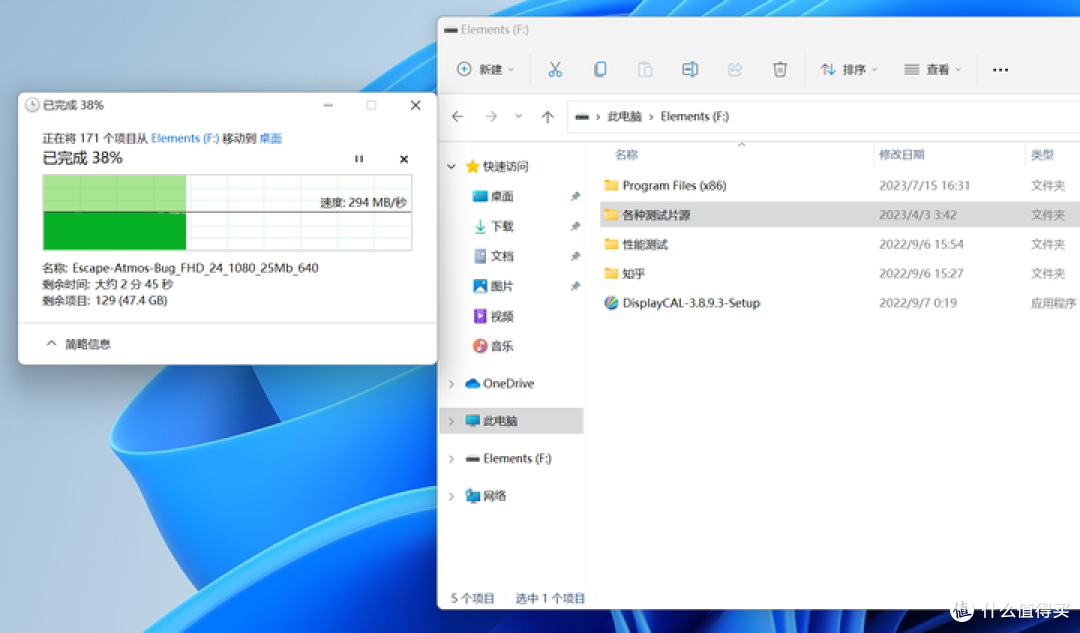The height and width of the screenshot is (633, 1080).
Task: Sort by the 类型 Type column header
Action: pyautogui.click(x=1042, y=154)
